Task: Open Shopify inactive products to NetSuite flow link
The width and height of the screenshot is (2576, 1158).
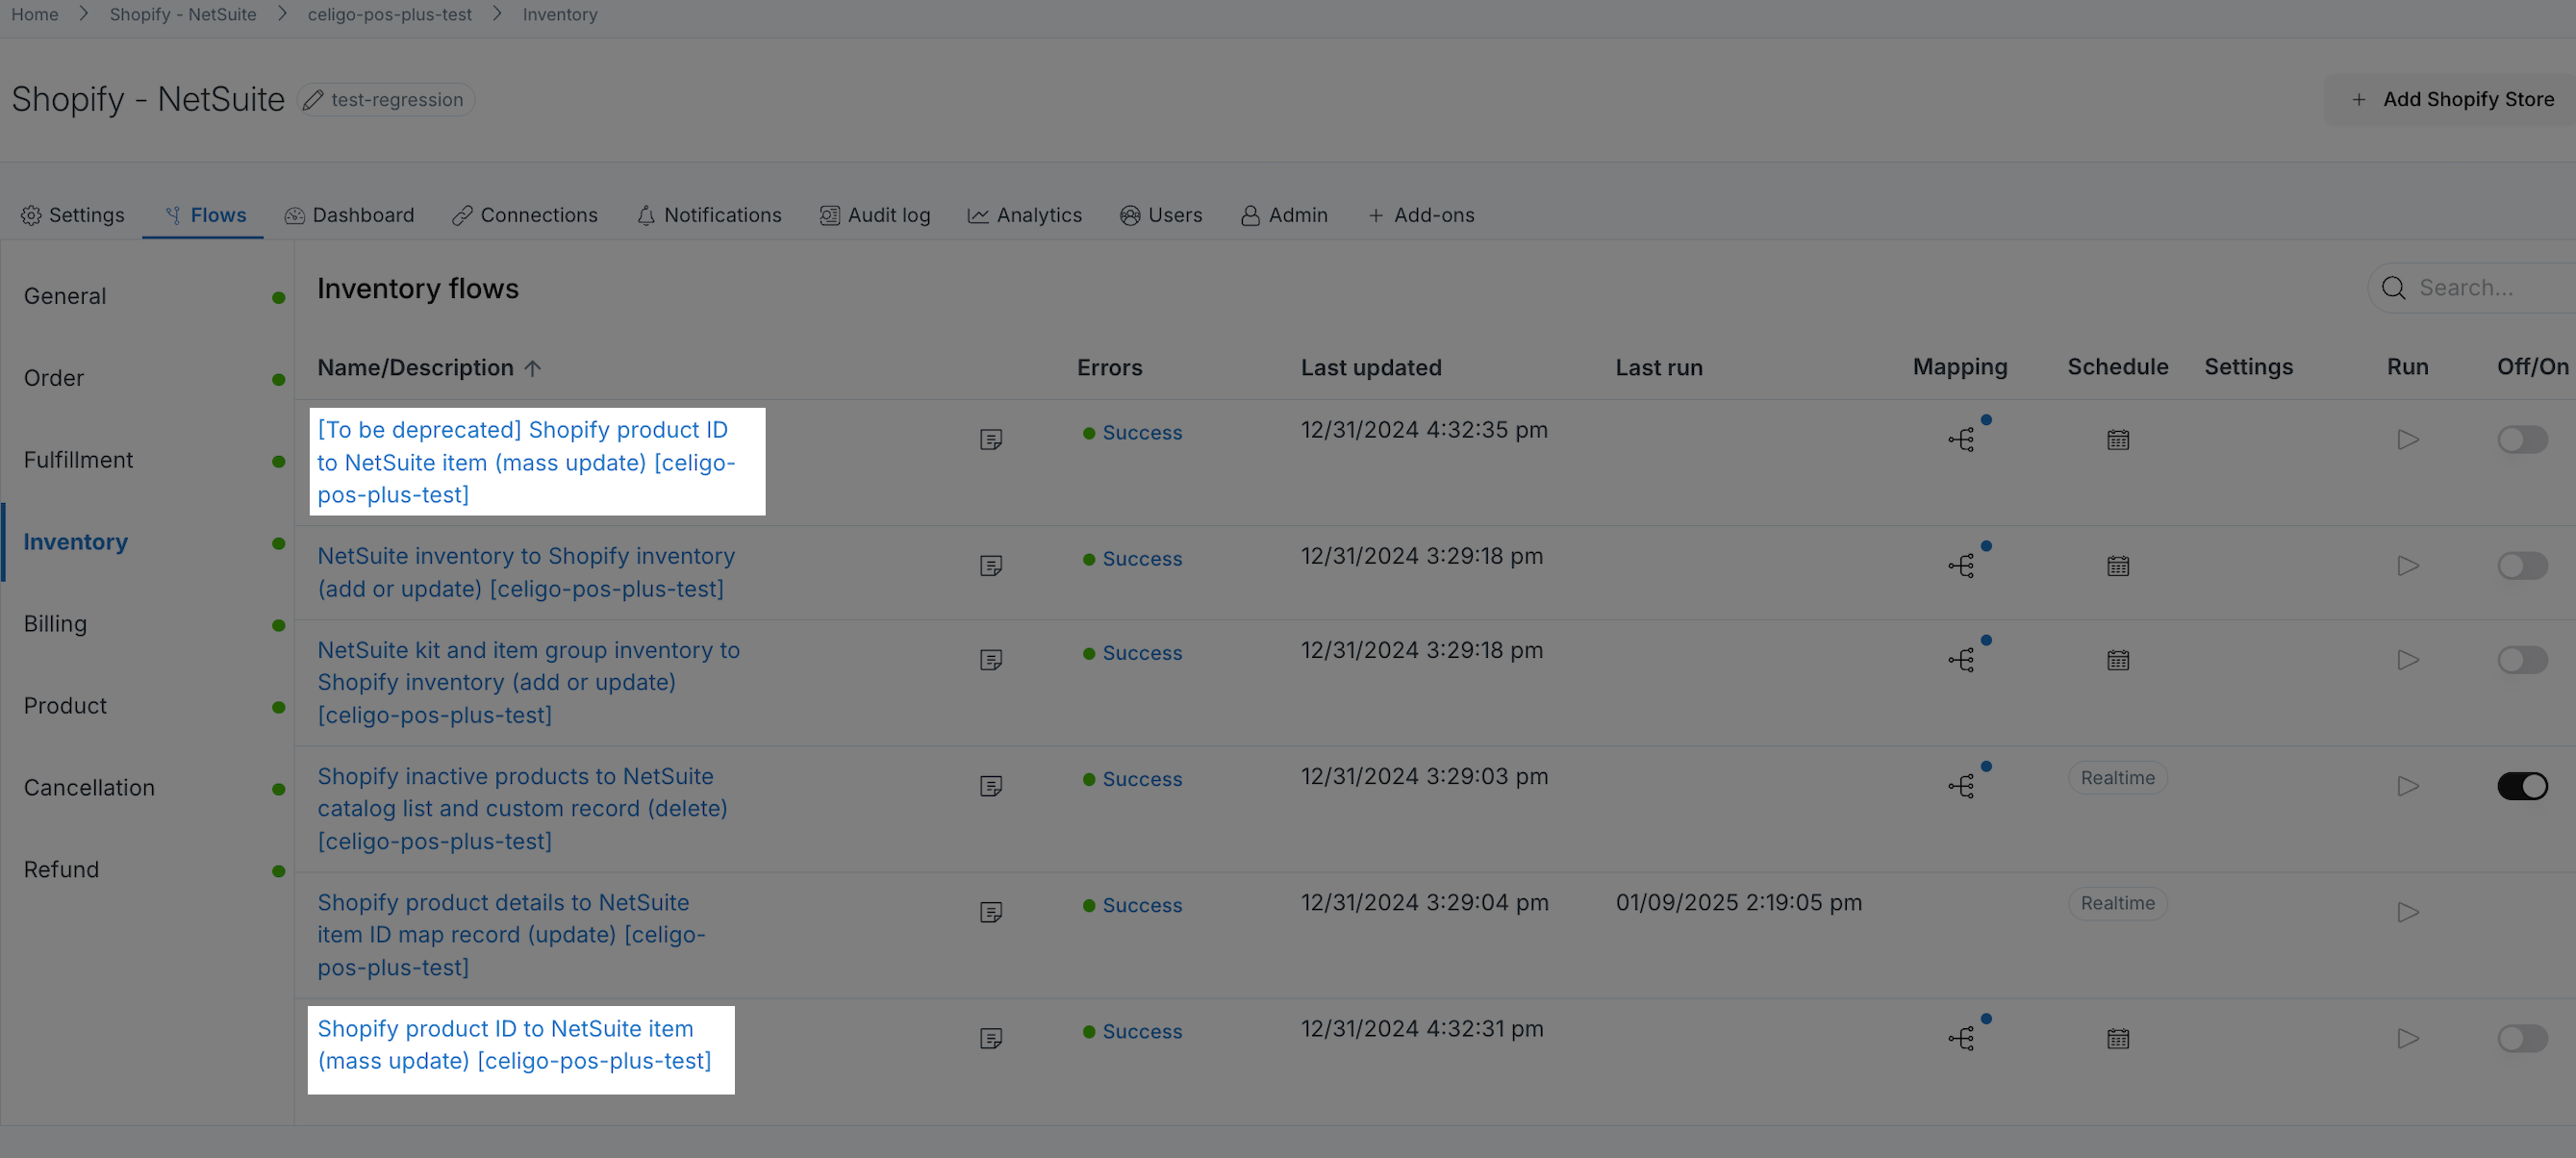Action: pyautogui.click(x=522, y=808)
